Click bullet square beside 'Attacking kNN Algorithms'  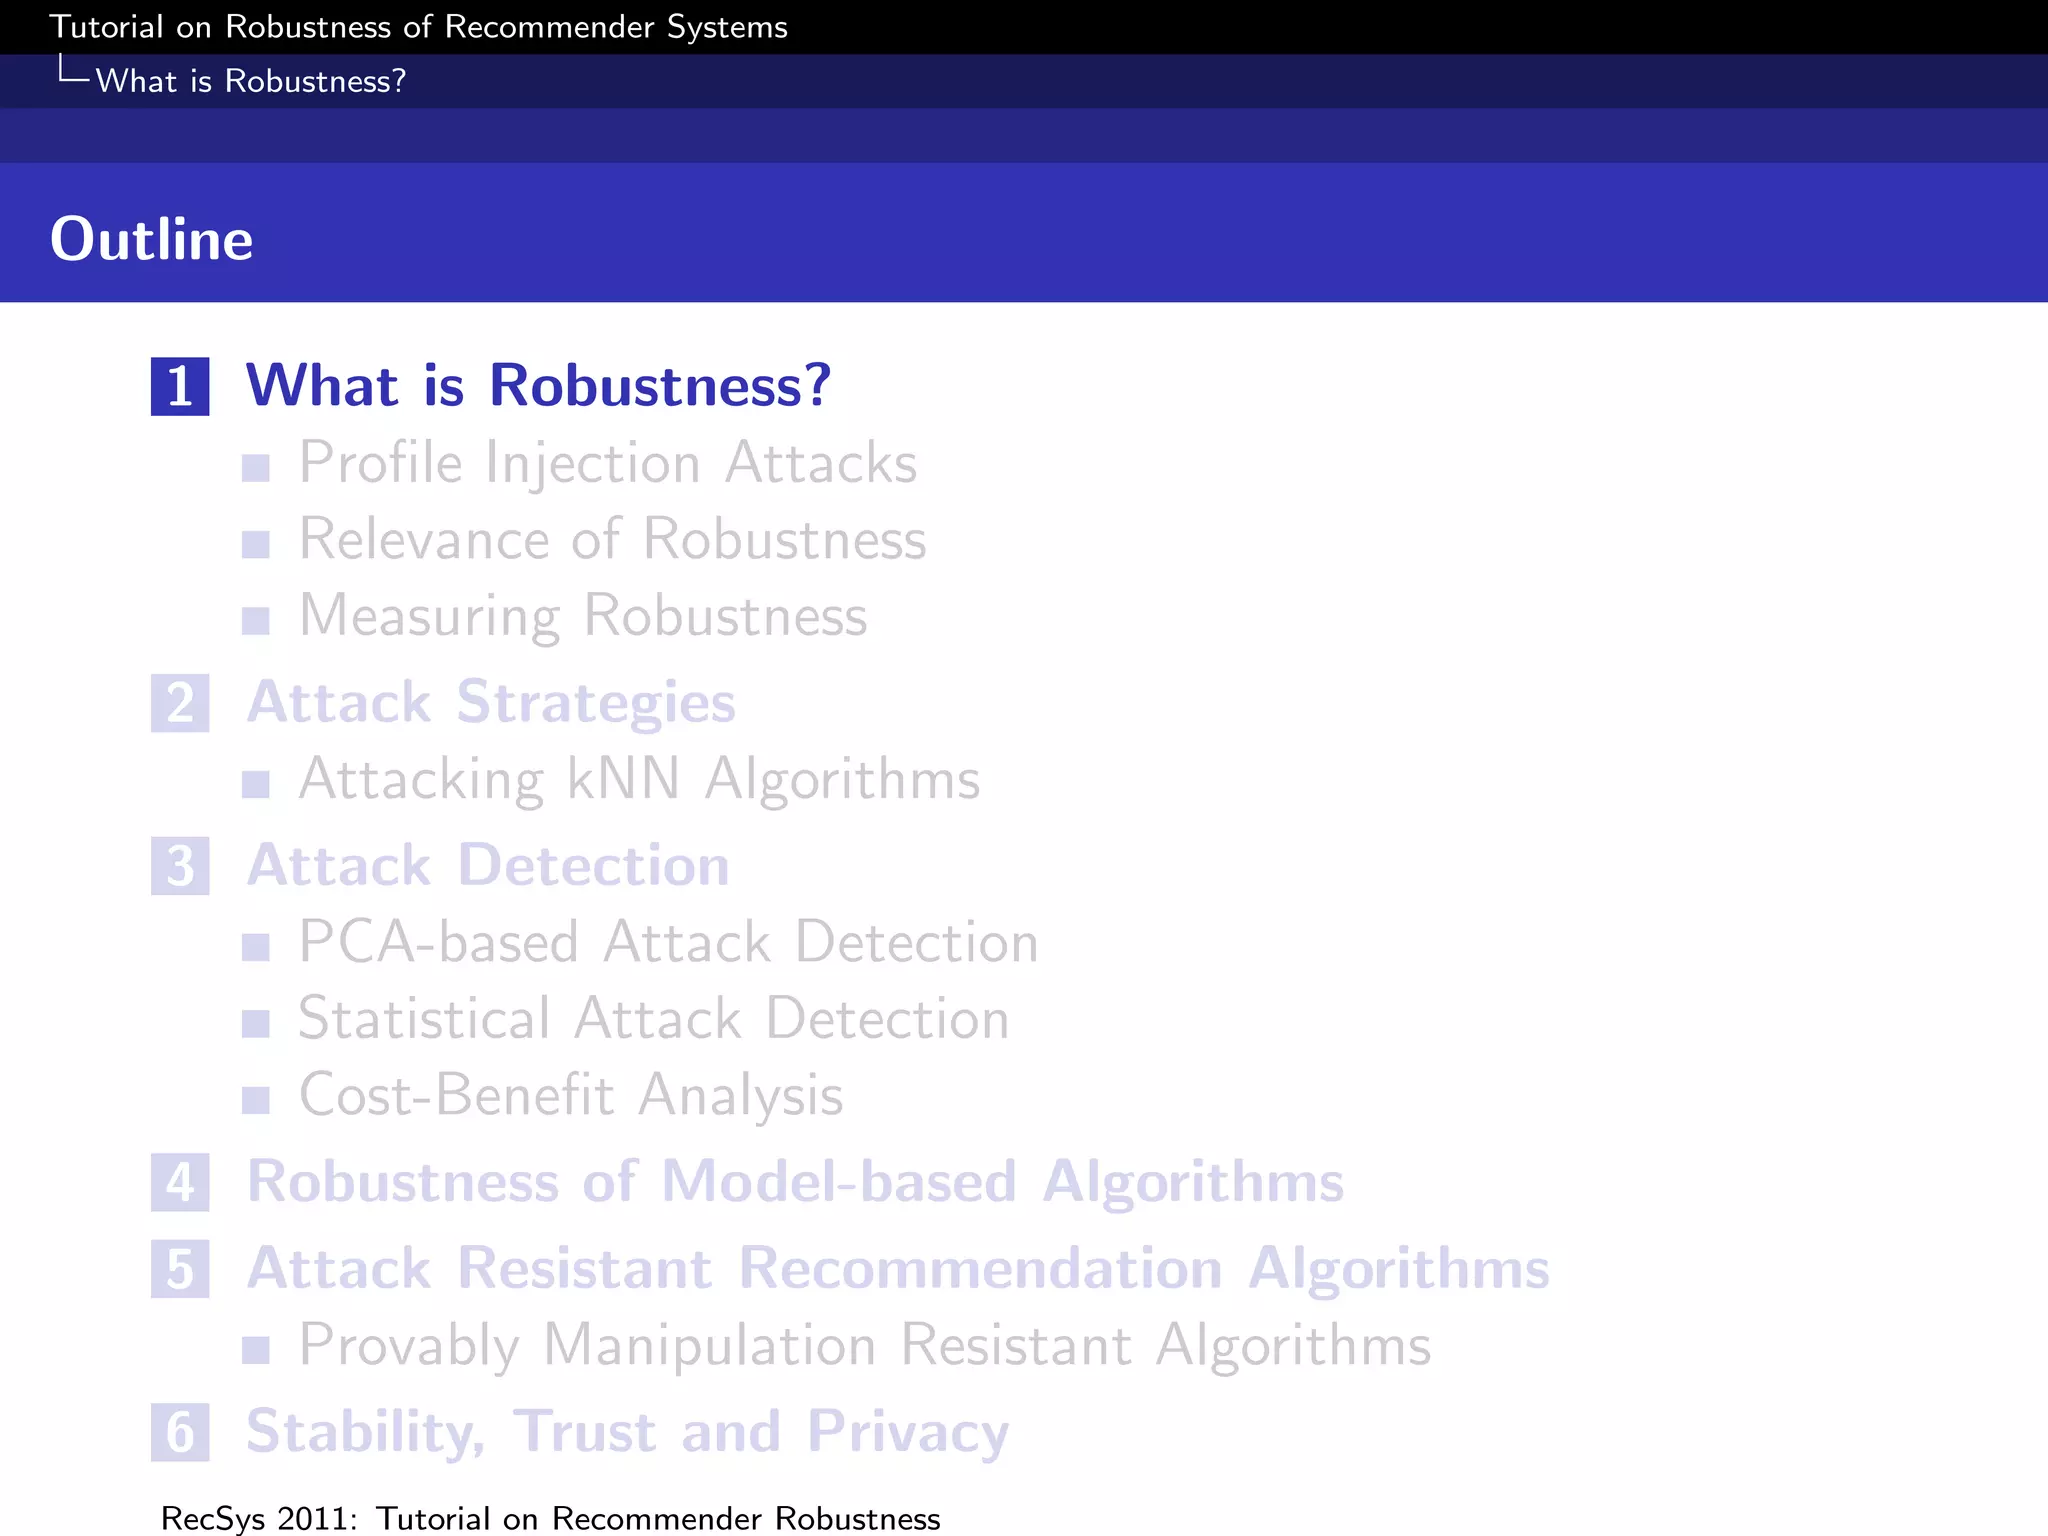tap(256, 784)
